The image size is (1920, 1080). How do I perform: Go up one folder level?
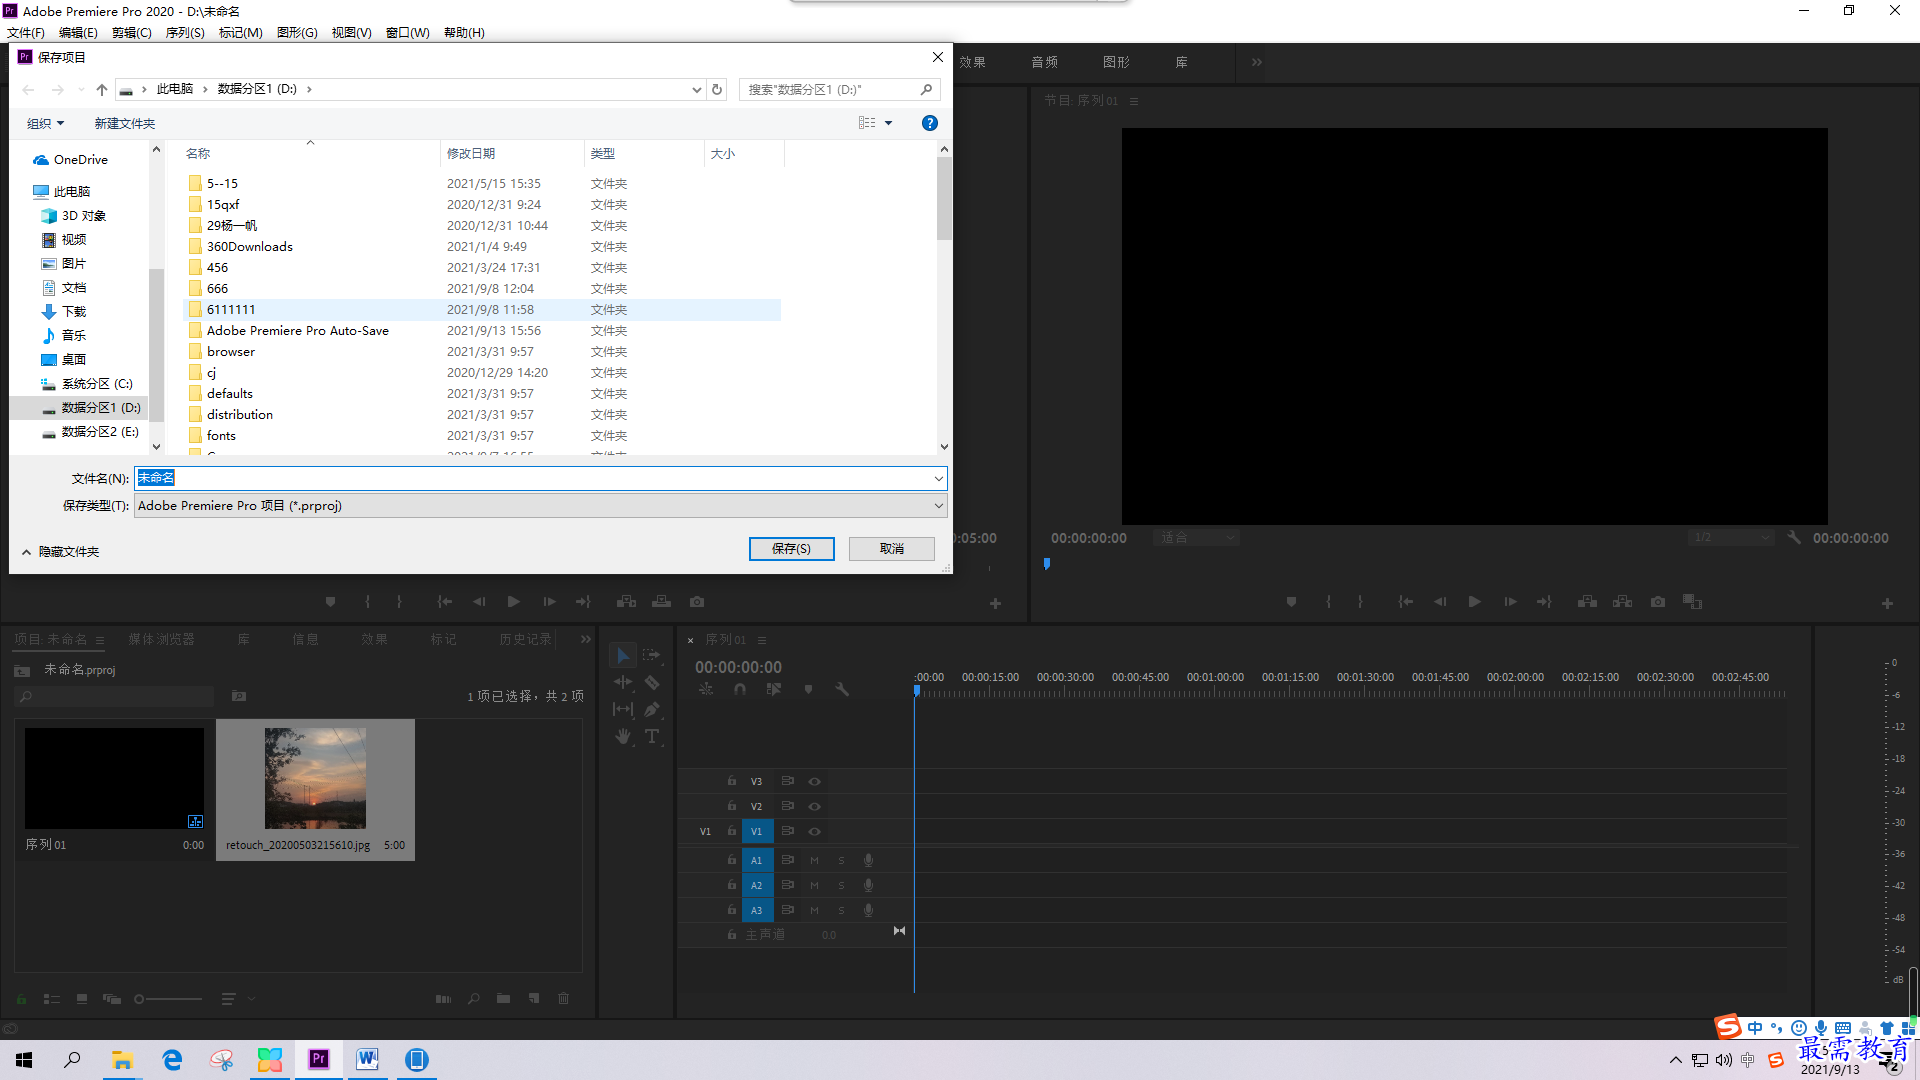coord(101,90)
